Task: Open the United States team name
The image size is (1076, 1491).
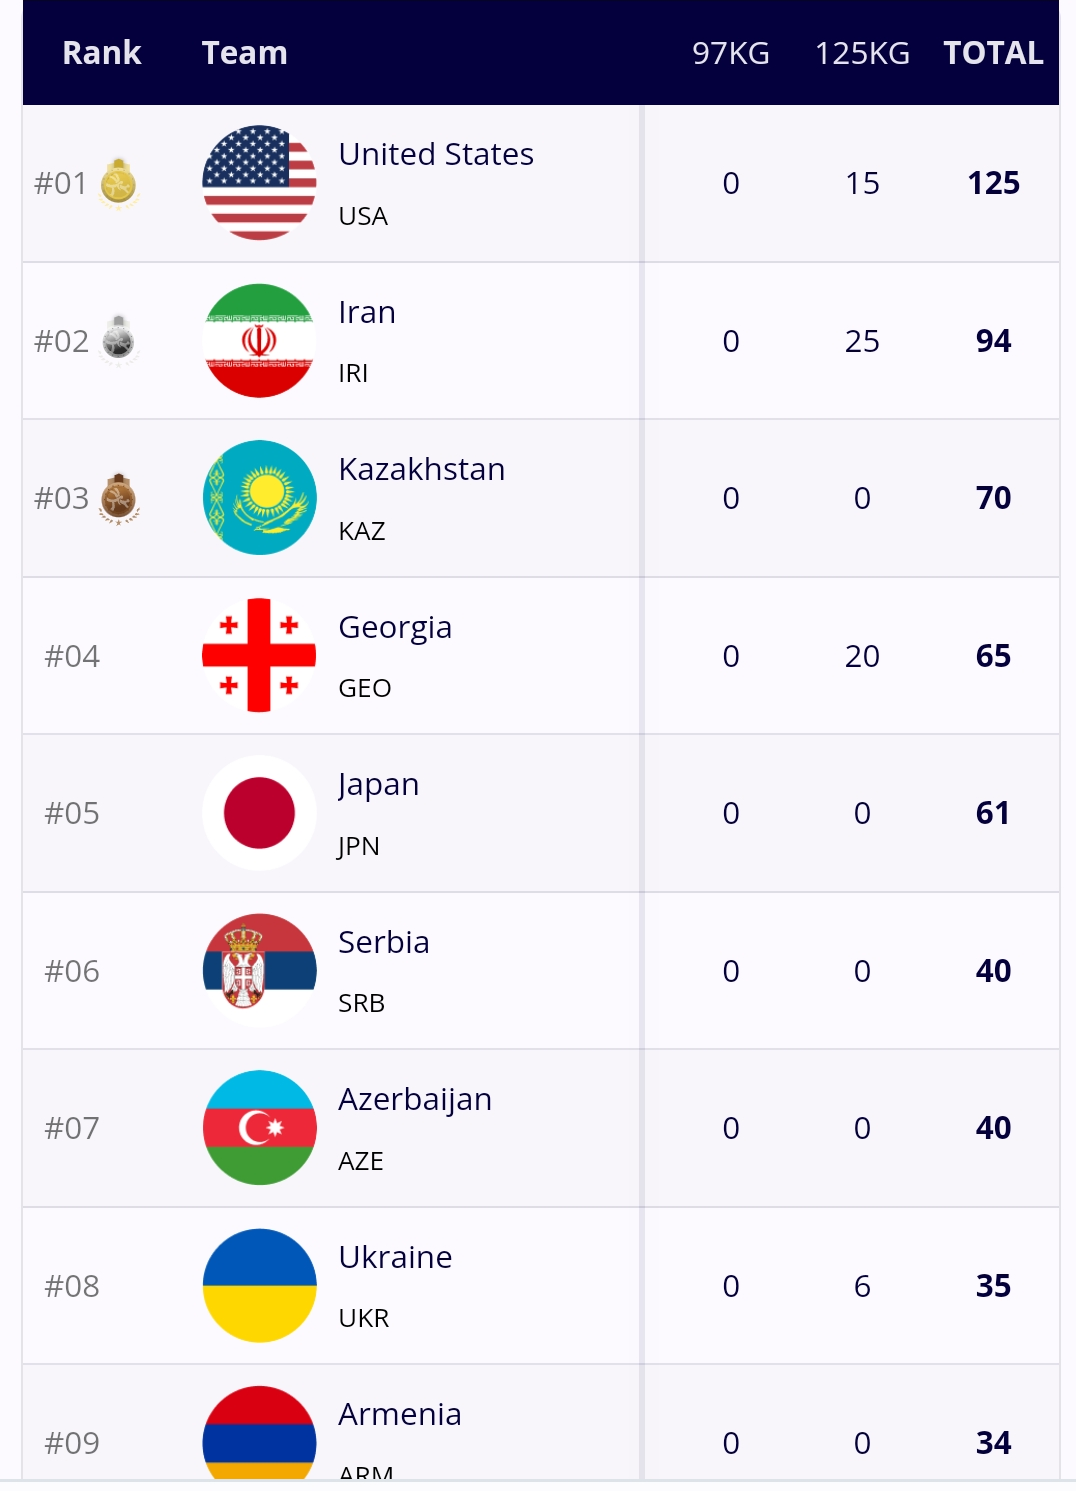Action: (x=436, y=155)
